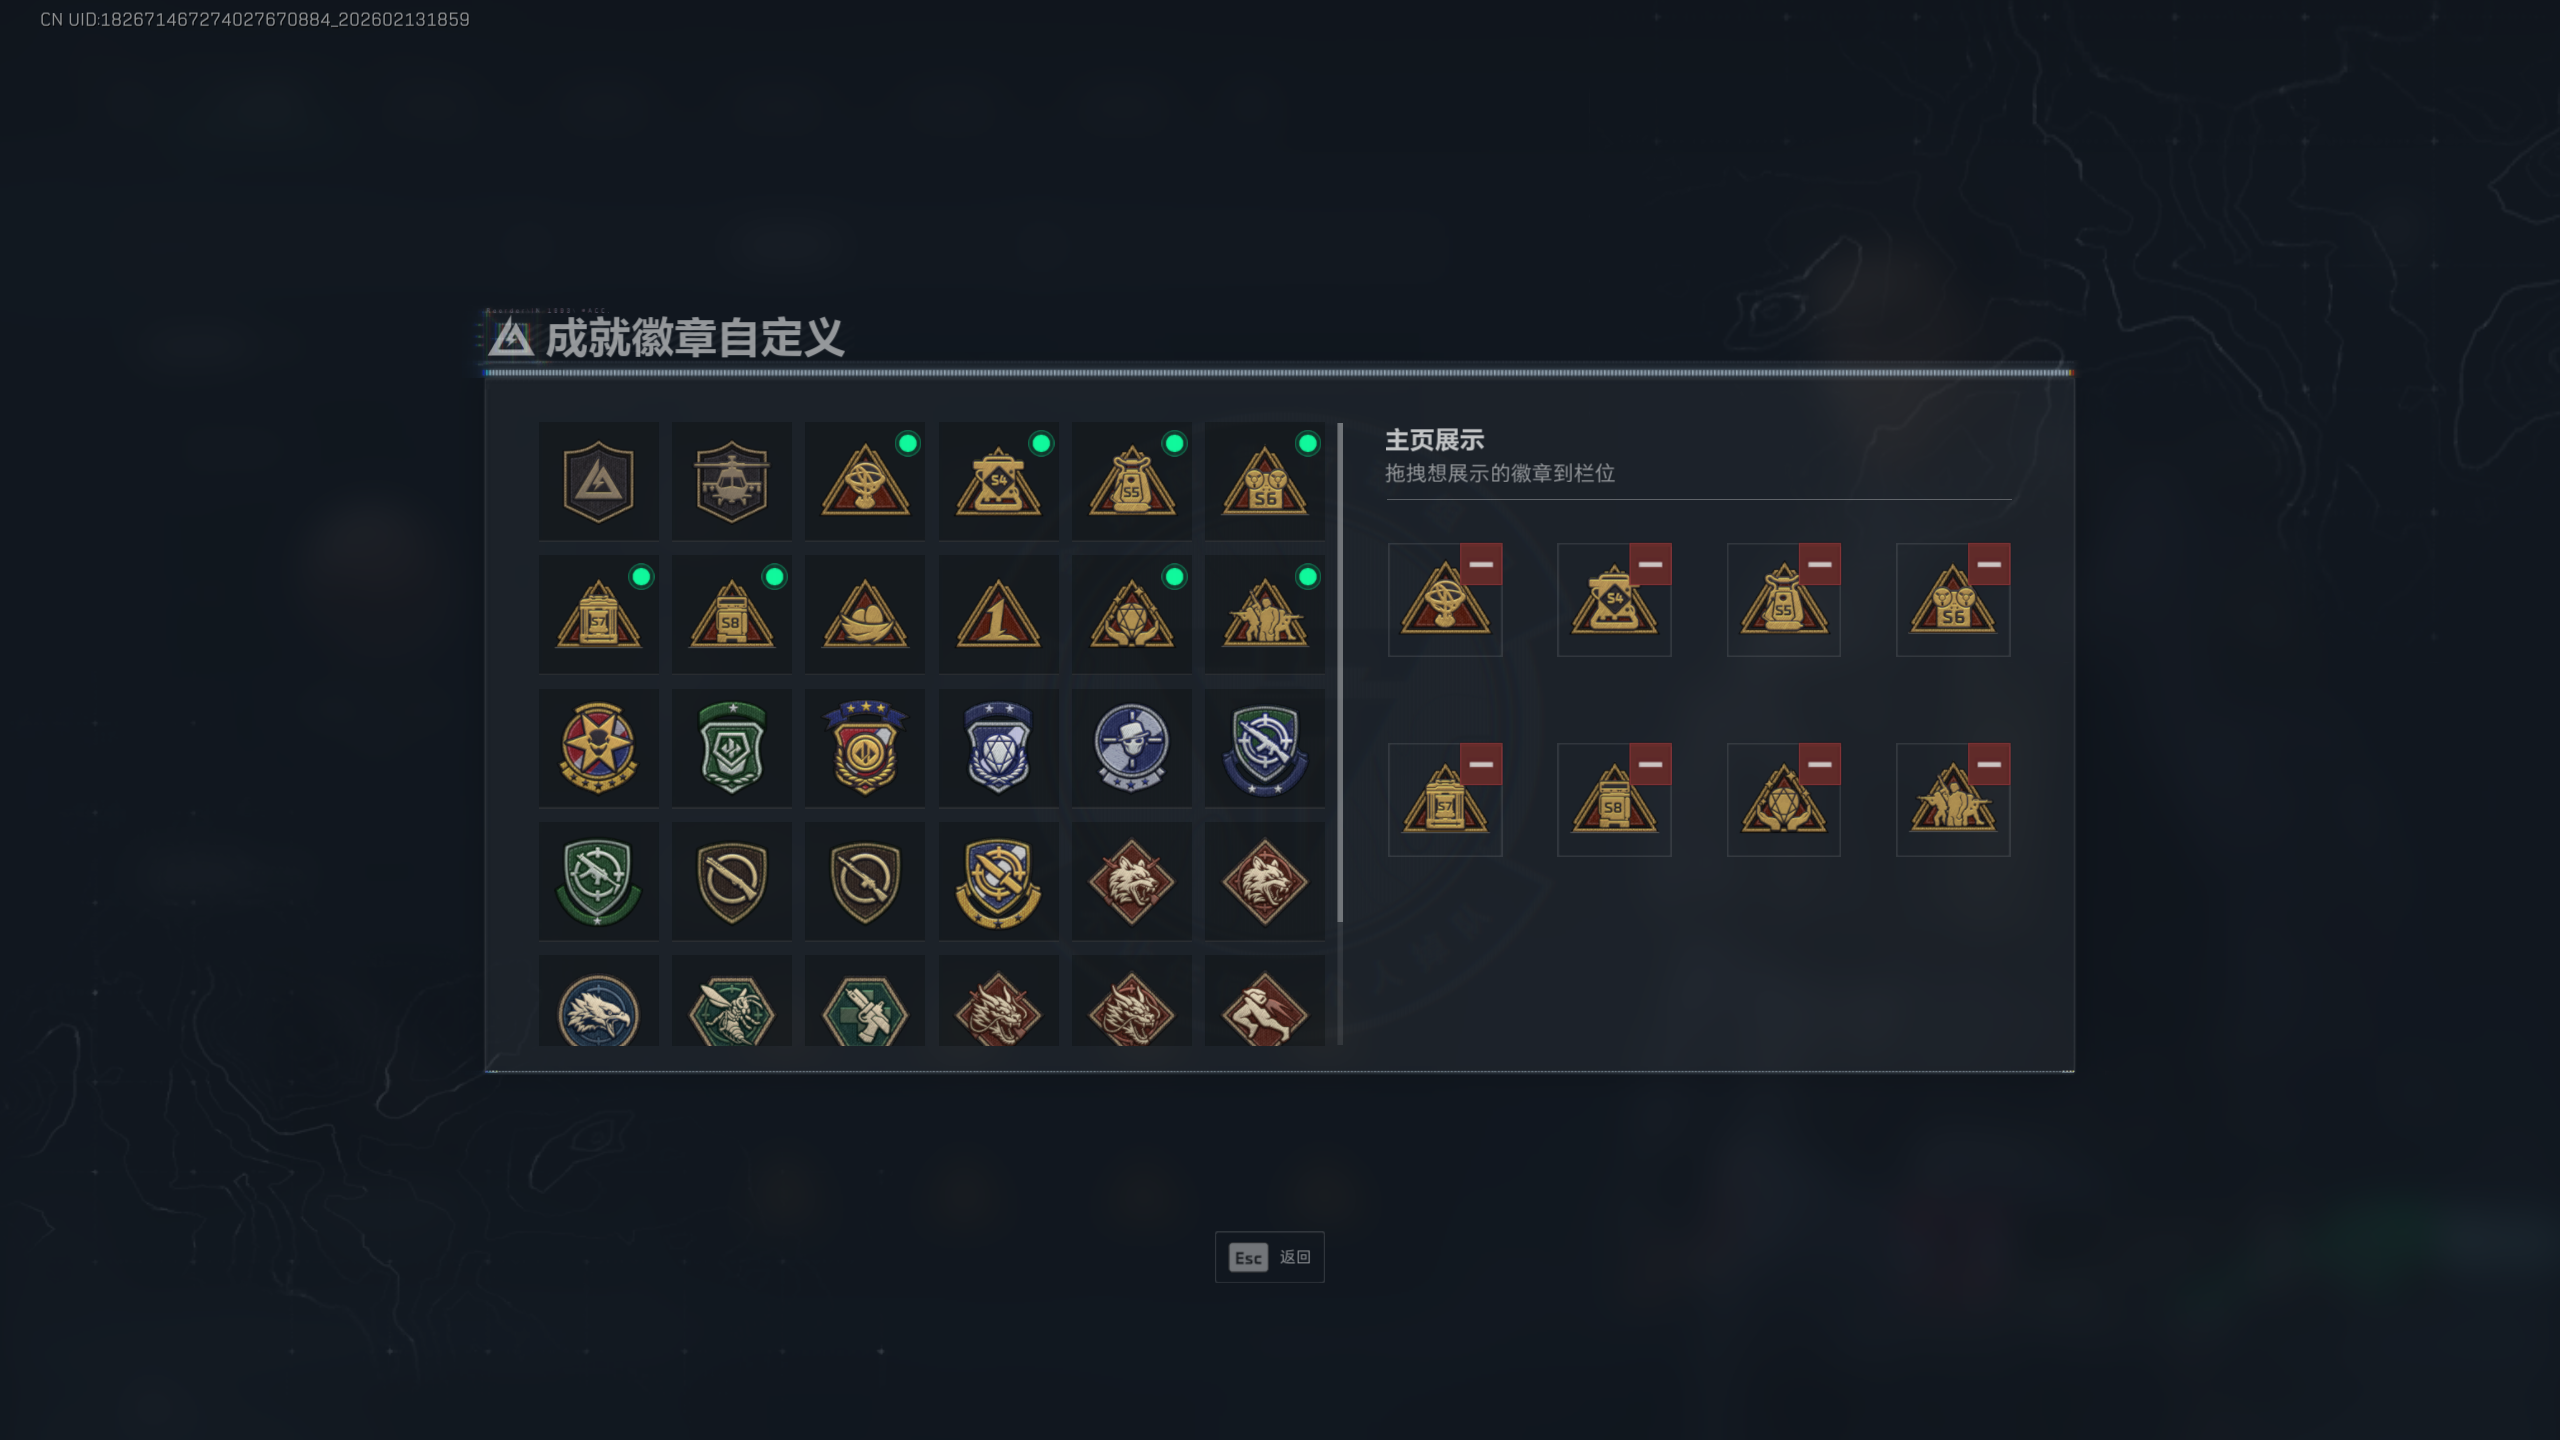The height and width of the screenshot is (1440, 2560).
Task: Choose the green diamond shield badge
Action: click(731, 747)
